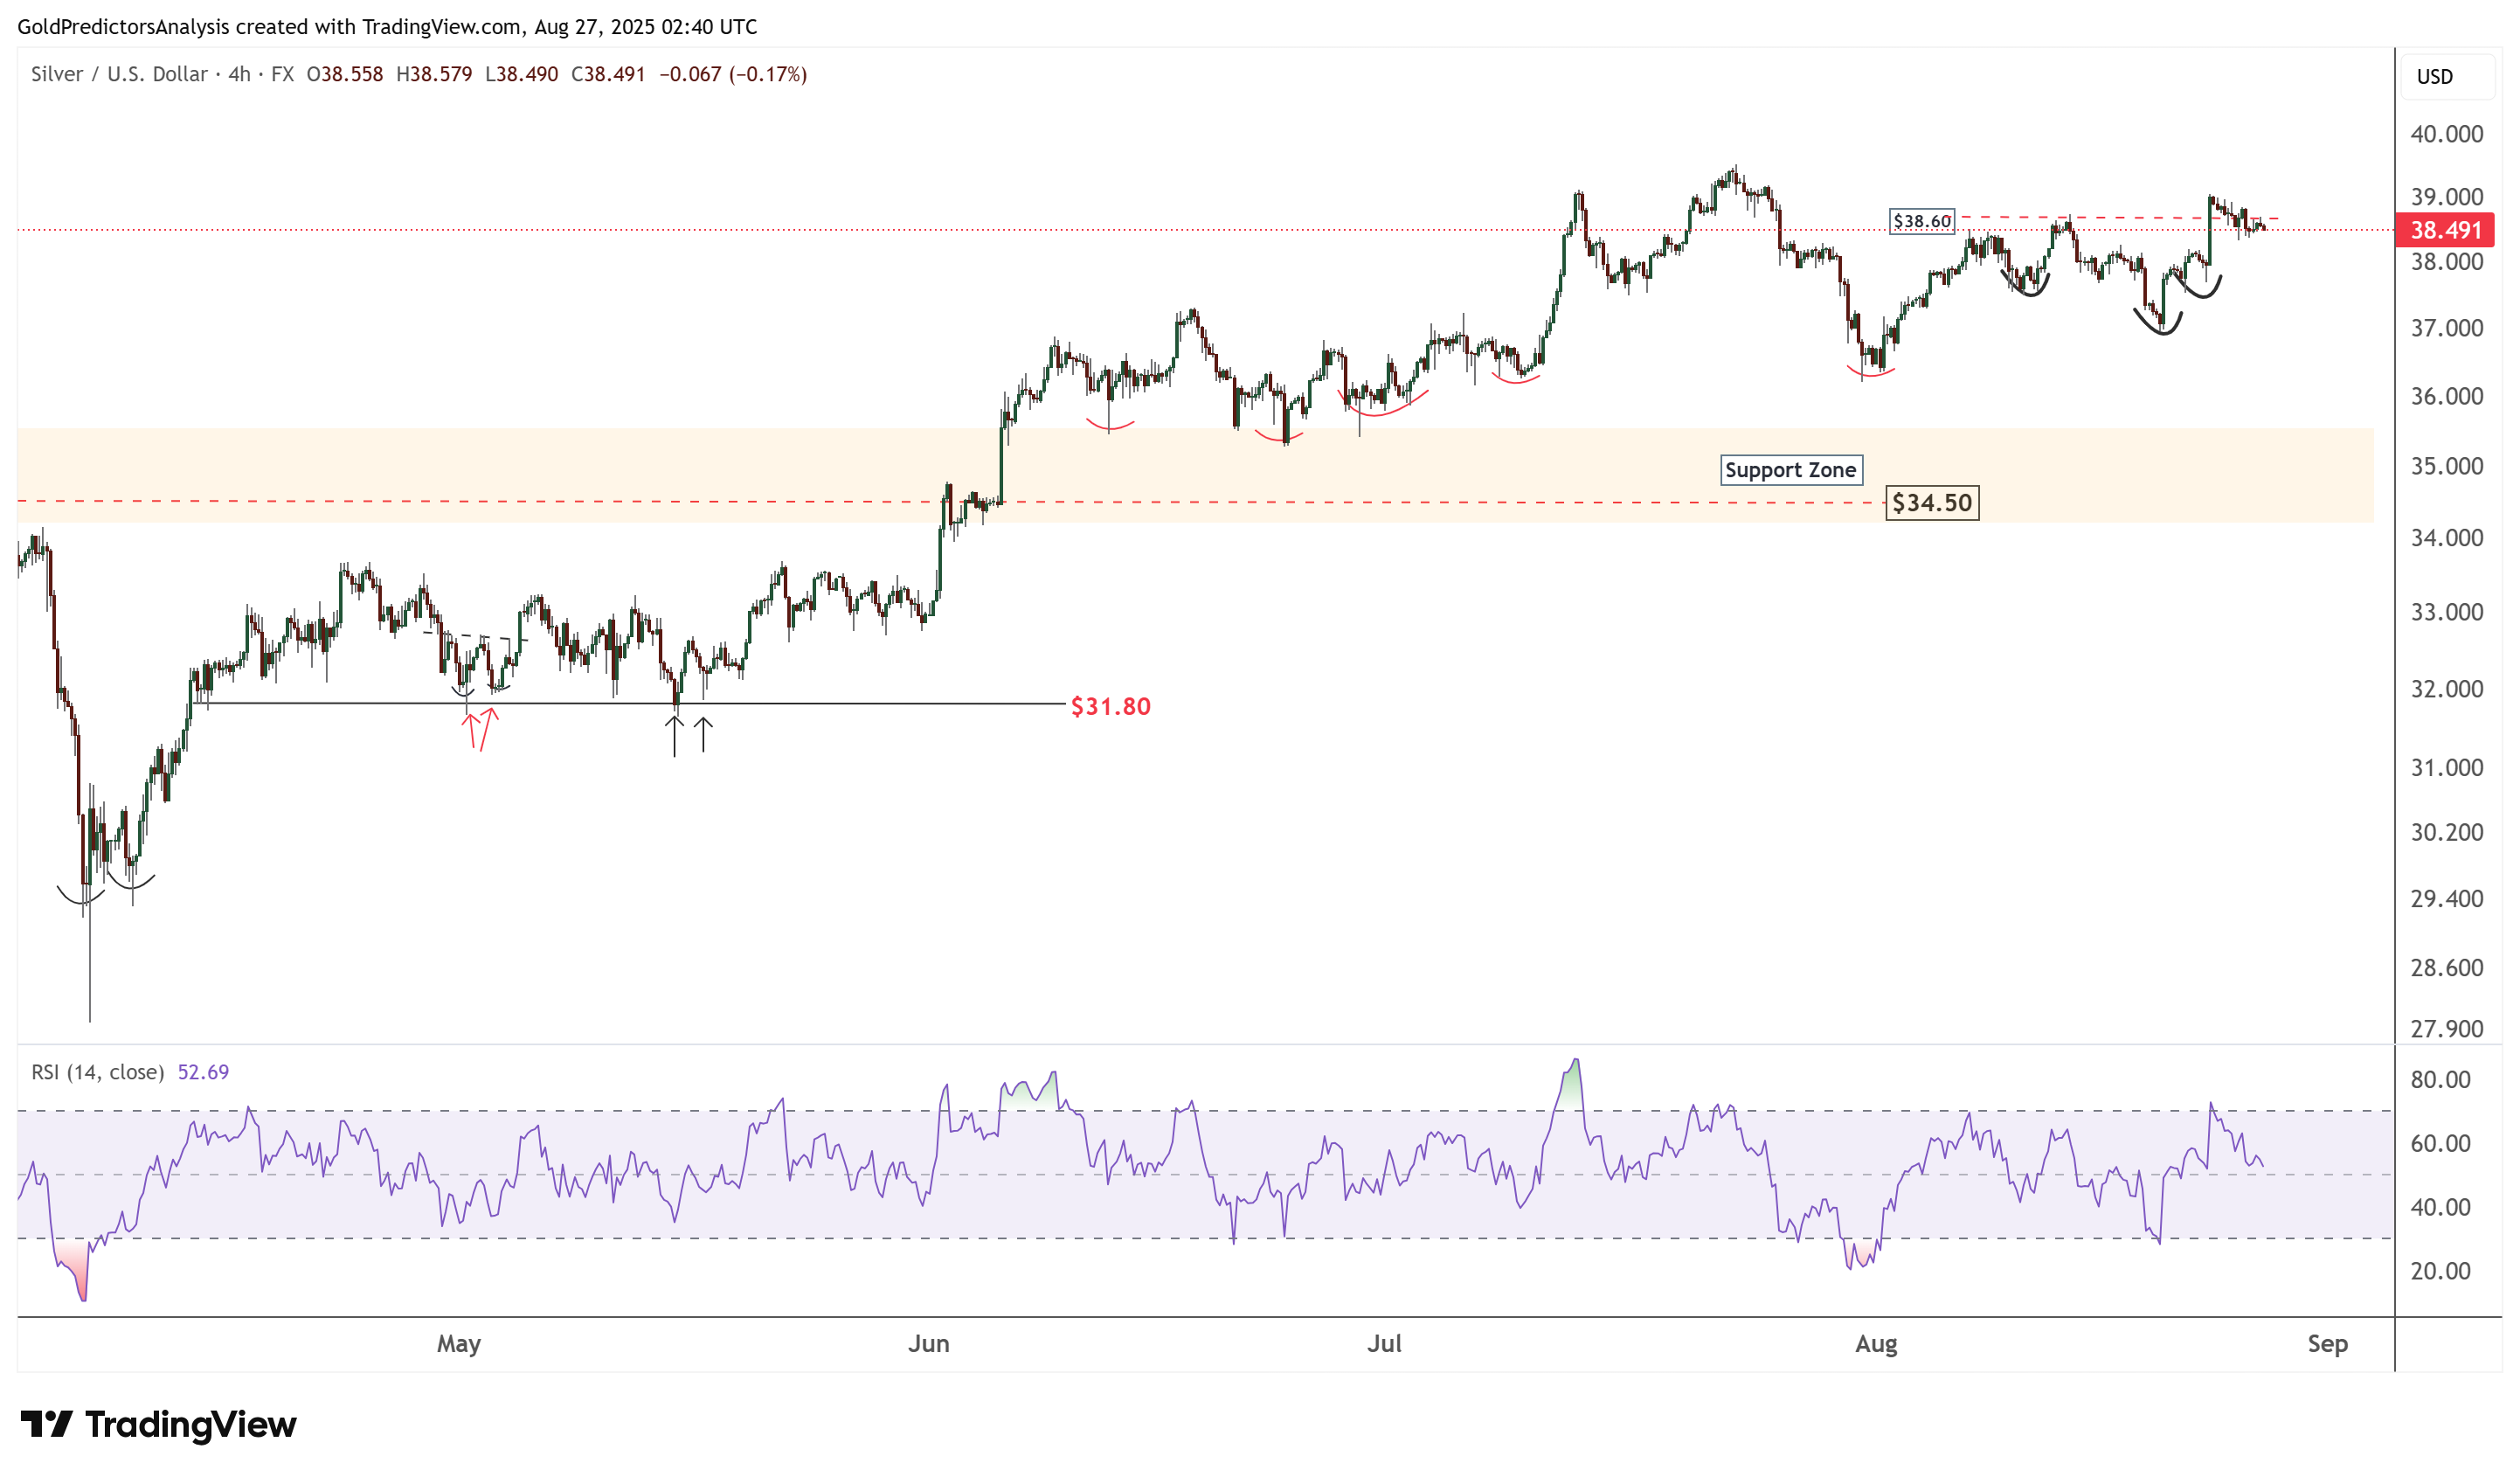
Task: Click the Aug label on time axis
Action: pos(1876,1344)
